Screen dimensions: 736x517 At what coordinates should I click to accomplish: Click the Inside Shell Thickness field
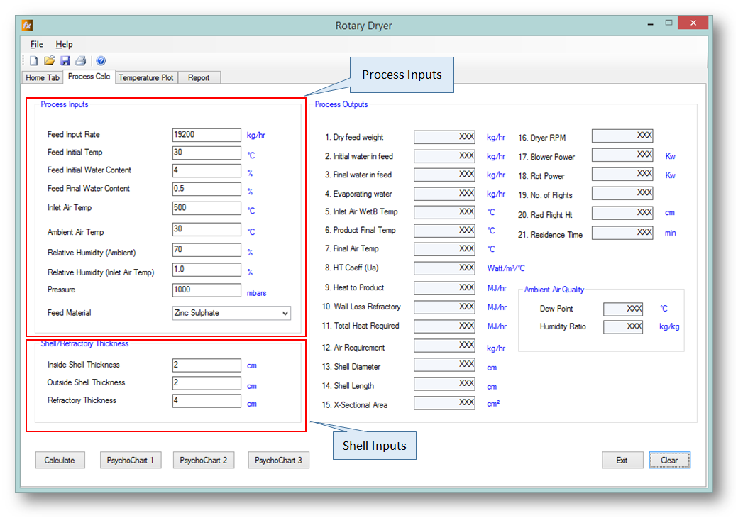point(207,365)
